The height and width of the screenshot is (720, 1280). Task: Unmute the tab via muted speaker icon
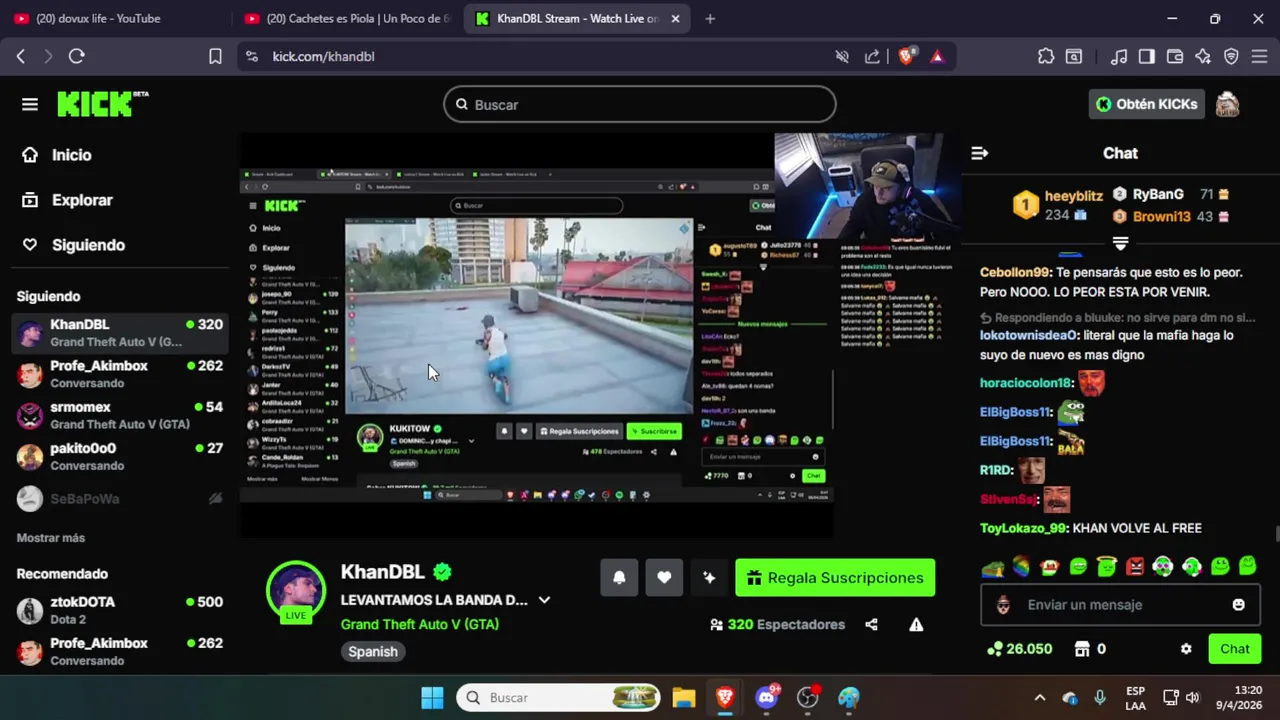(x=842, y=57)
